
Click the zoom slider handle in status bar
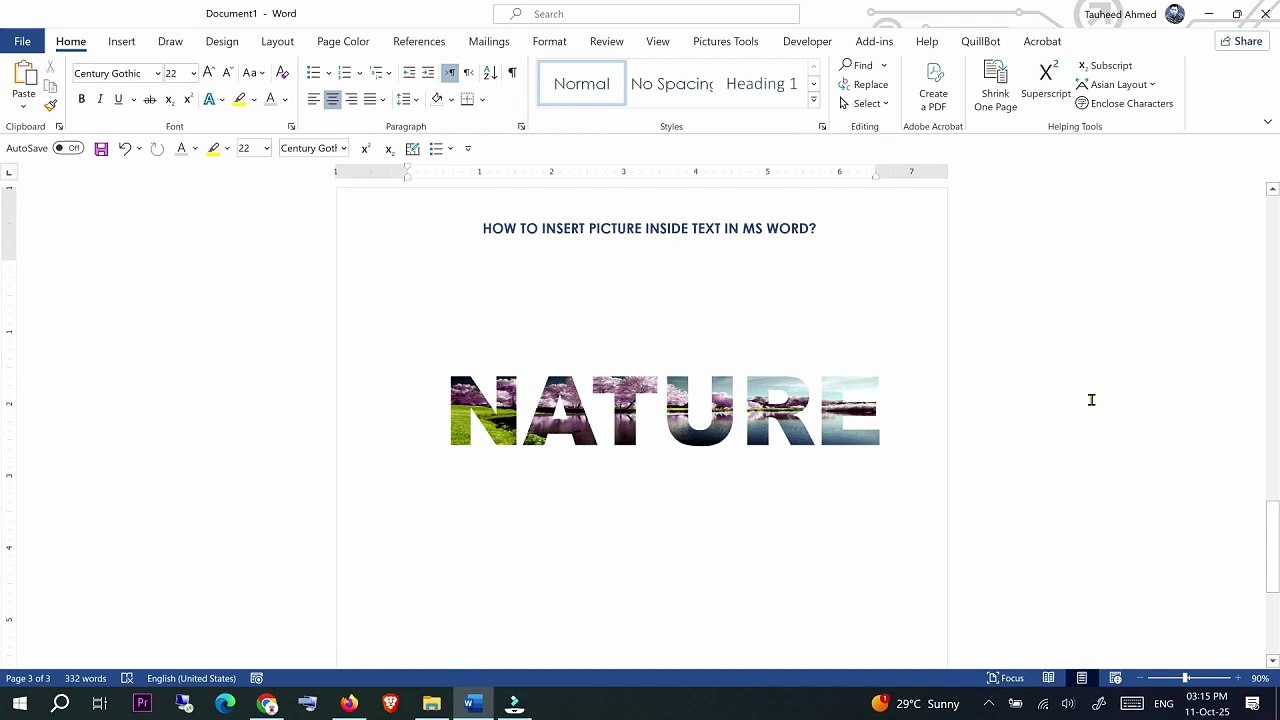coord(1186,678)
